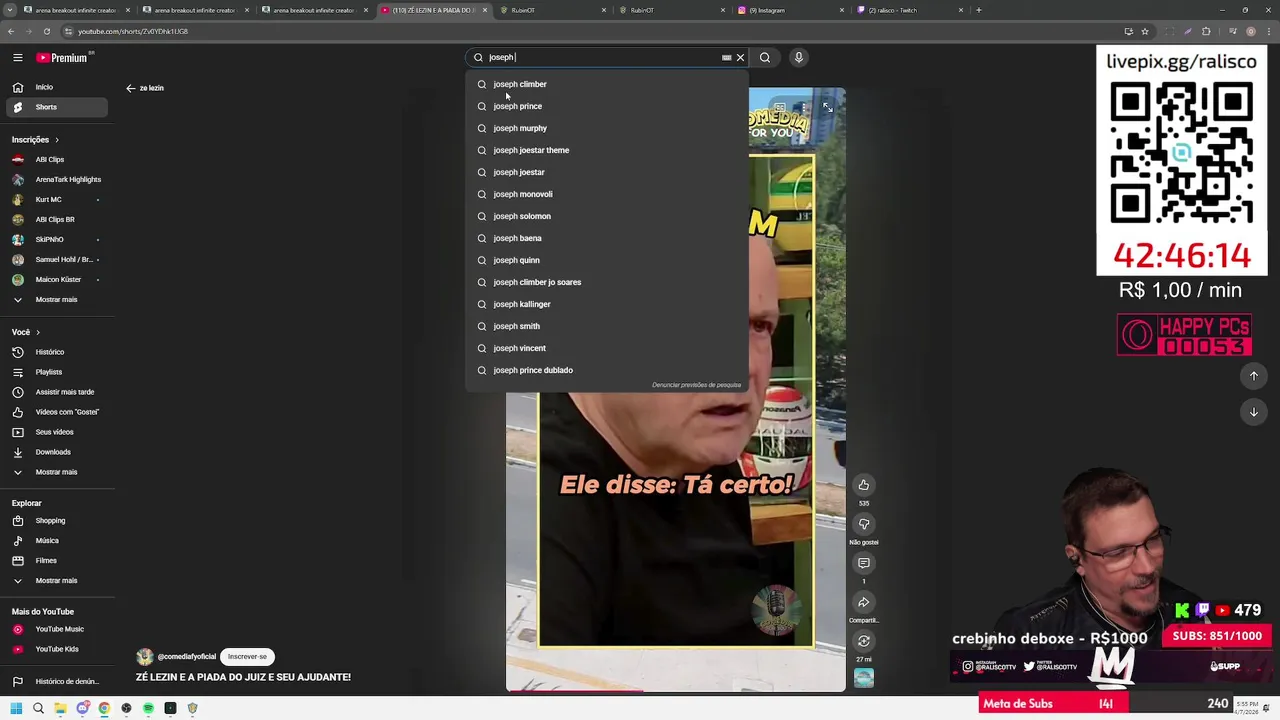Click the Short's sound thumbnail
Screen dimensions: 1280x720
(864, 677)
